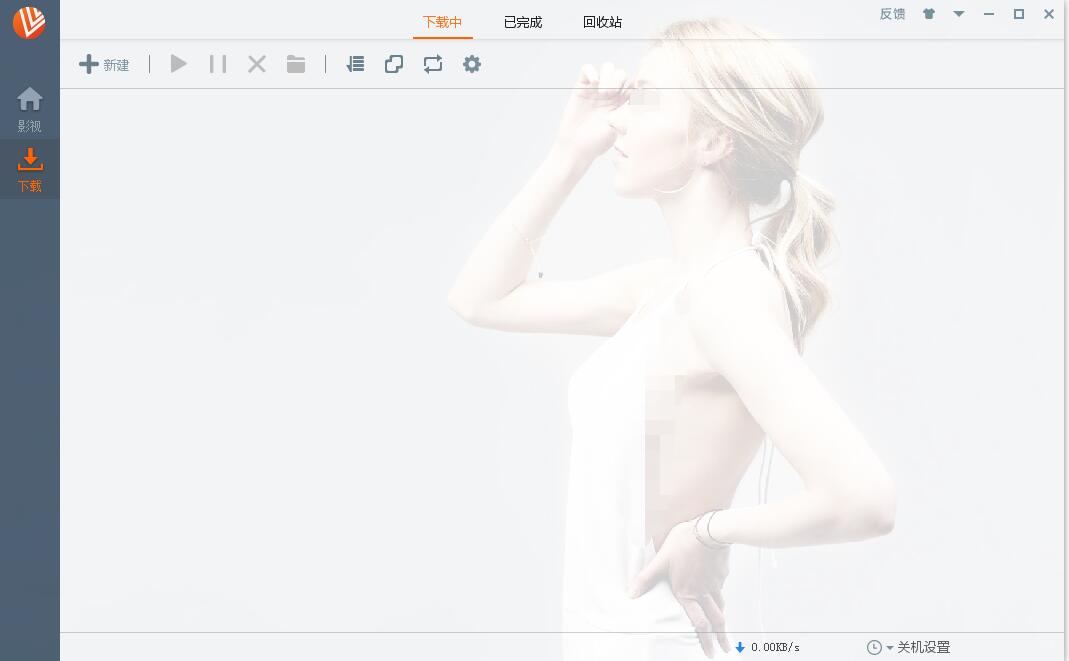Select 下载 in the left sidebar

(x=30, y=170)
